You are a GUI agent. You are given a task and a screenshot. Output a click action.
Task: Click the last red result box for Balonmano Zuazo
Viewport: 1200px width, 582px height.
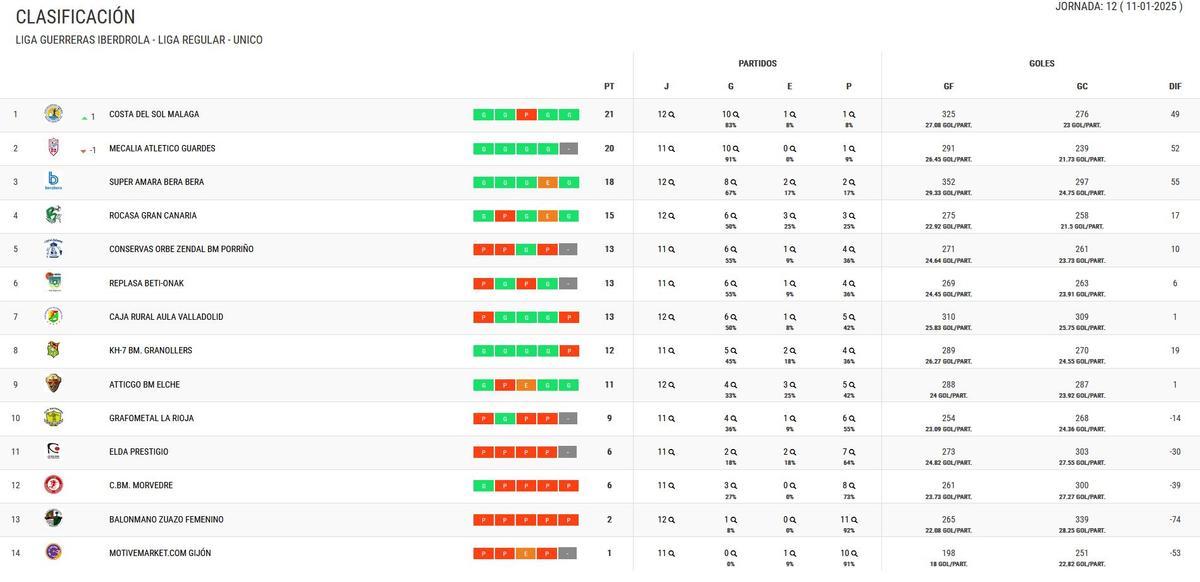tap(569, 519)
